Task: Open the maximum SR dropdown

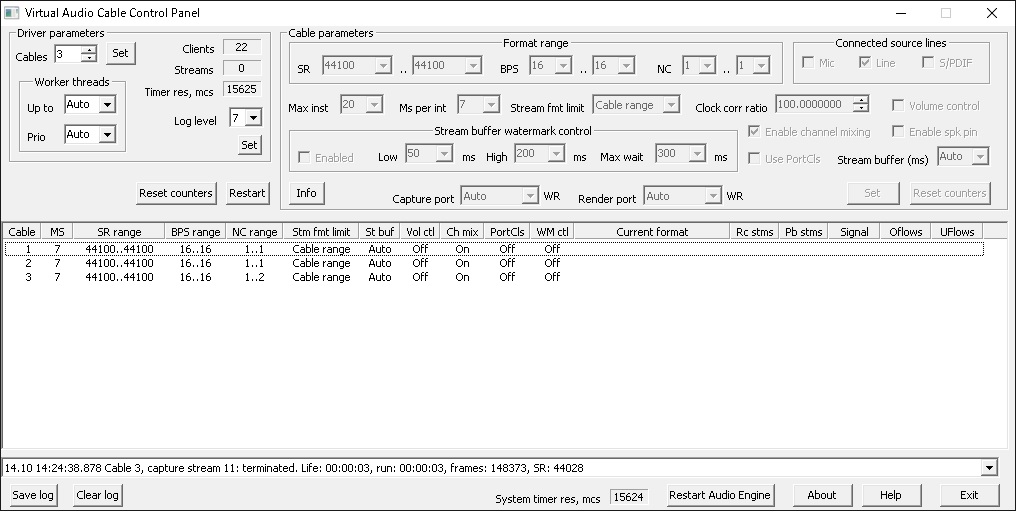Action: 473,65
